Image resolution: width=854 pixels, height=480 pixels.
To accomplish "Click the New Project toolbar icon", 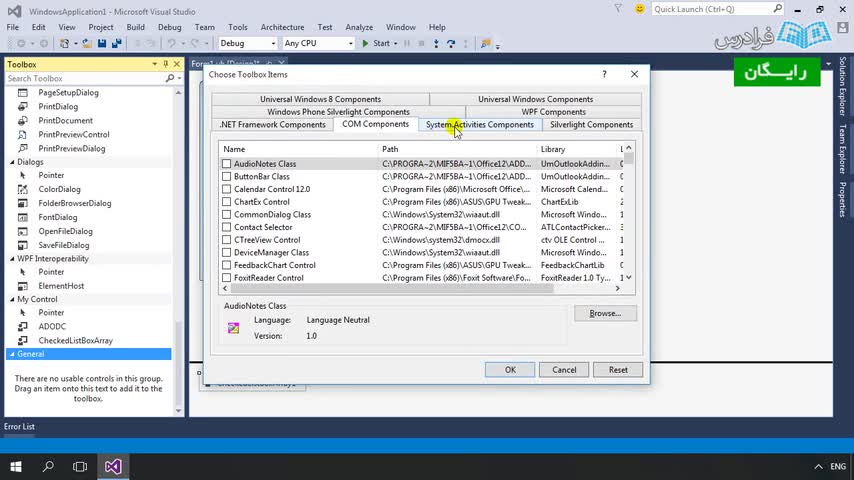I will (64, 43).
